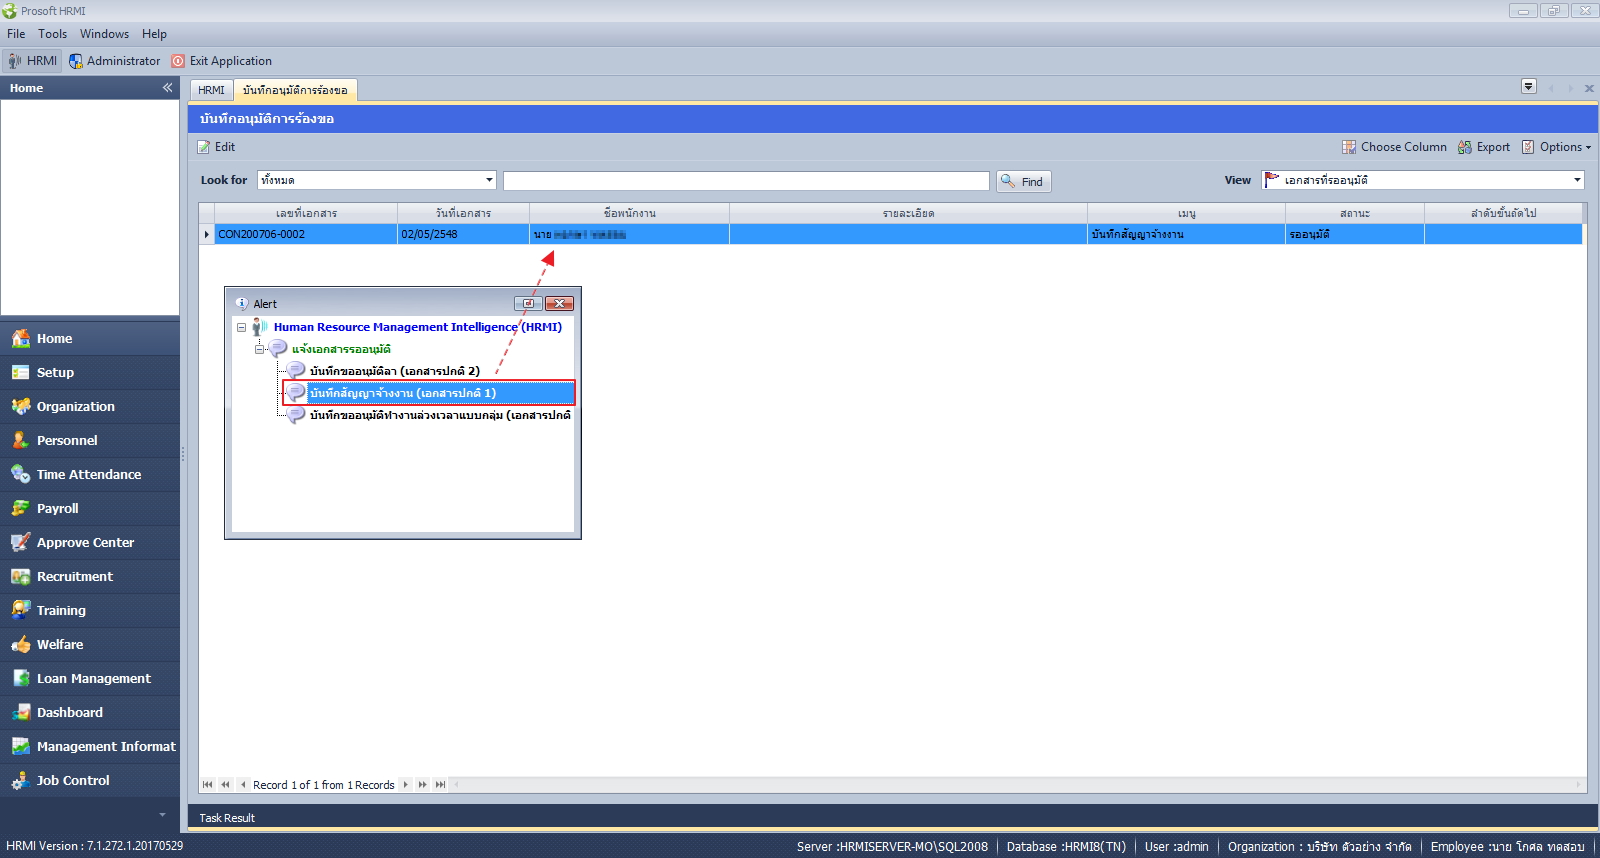Click the Alert dialog info icon
Screen dimensions: 1600x858
click(x=242, y=303)
